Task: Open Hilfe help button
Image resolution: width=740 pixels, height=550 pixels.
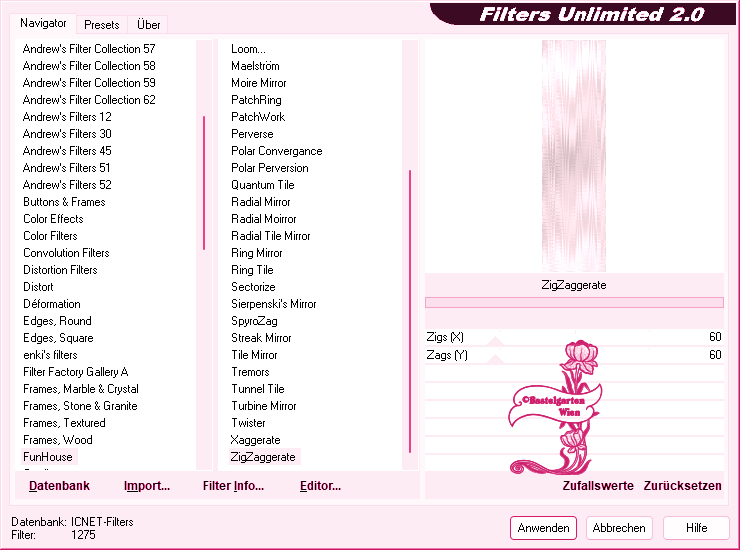Action: point(696,528)
